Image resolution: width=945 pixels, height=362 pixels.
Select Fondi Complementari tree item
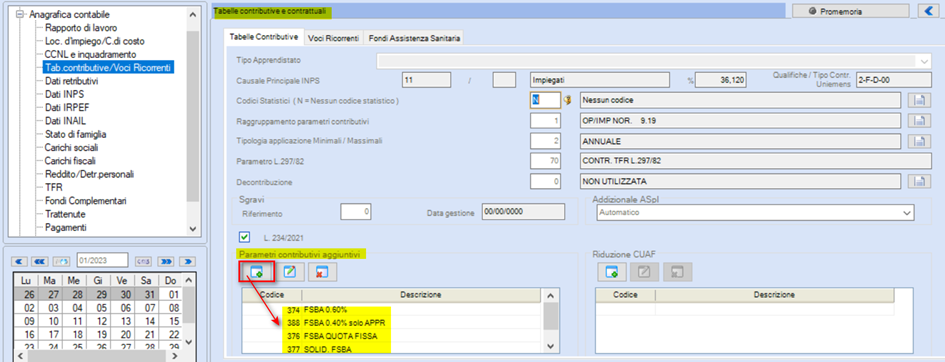pos(86,201)
